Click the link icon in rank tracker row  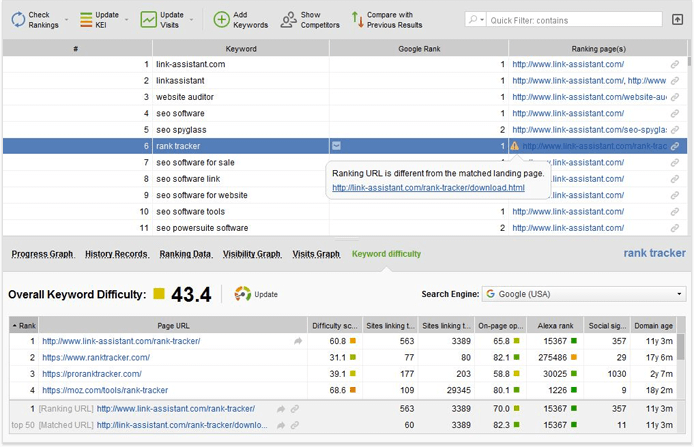pos(675,146)
